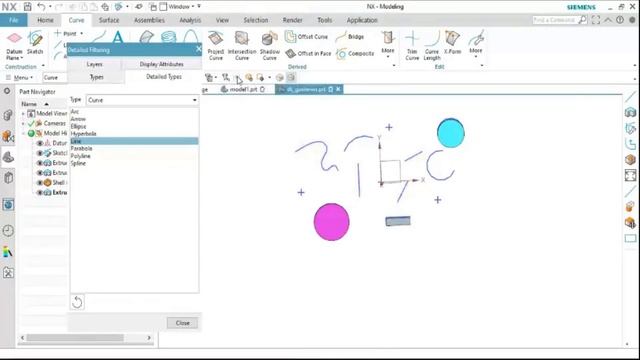Select Polyline in the type list
Image resolution: width=640 pixels, height=360 pixels.
coord(134,156)
